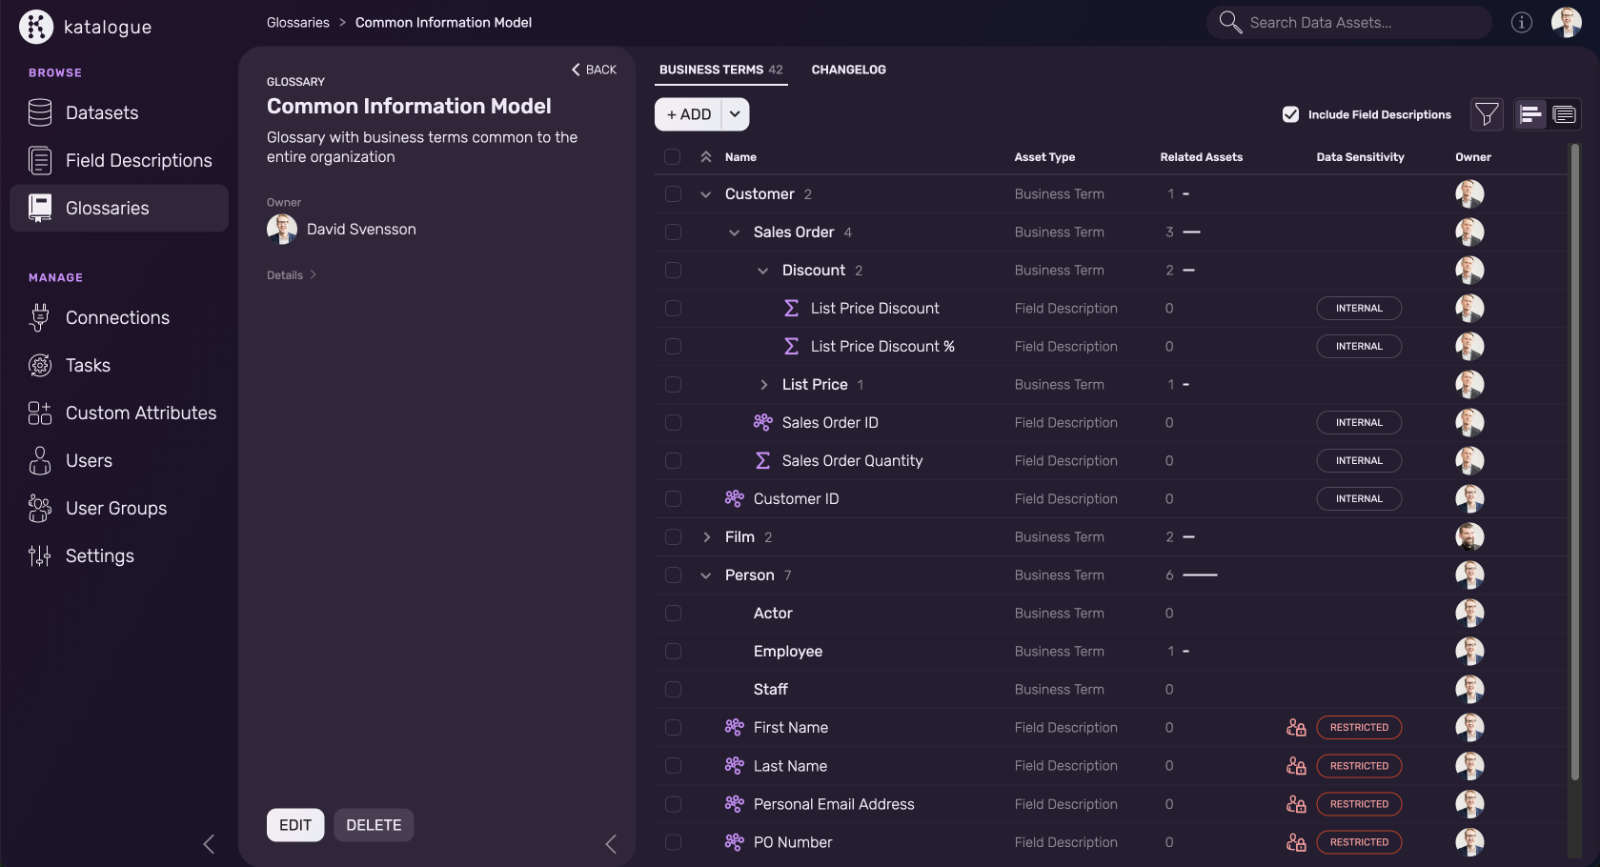Click the Edit glossary button
This screenshot has height=867, width=1600.
[295, 825]
